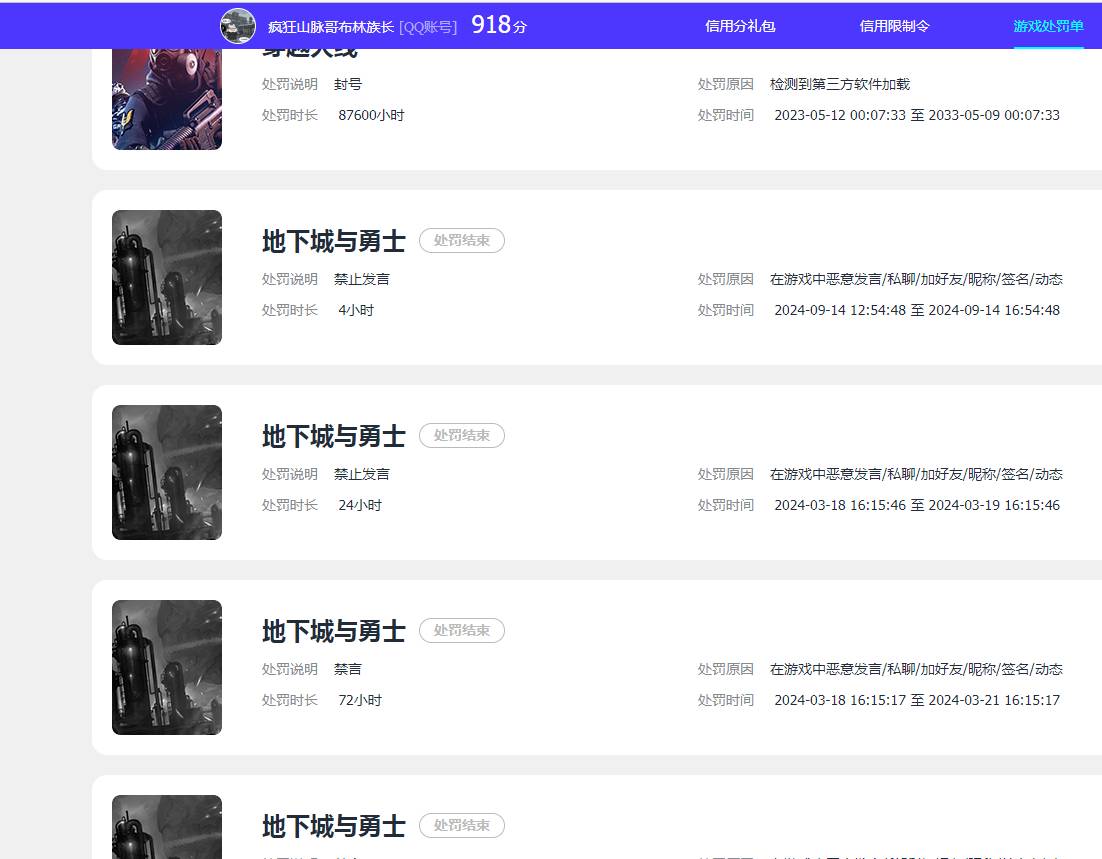Click the 地下城与勇士 title of the bottom record
This screenshot has height=859, width=1102.
[332, 826]
